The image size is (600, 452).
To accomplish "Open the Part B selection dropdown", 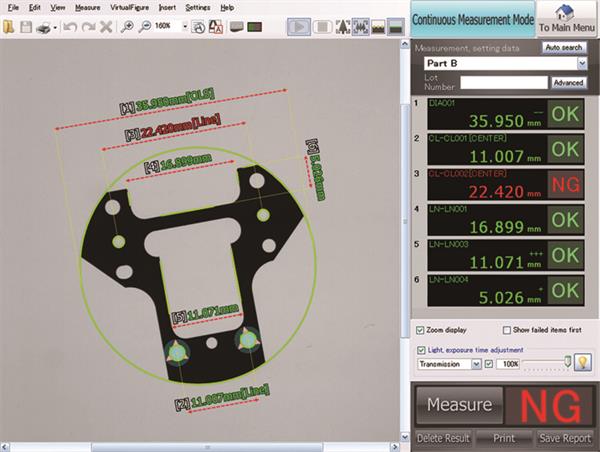I will click(x=581, y=63).
